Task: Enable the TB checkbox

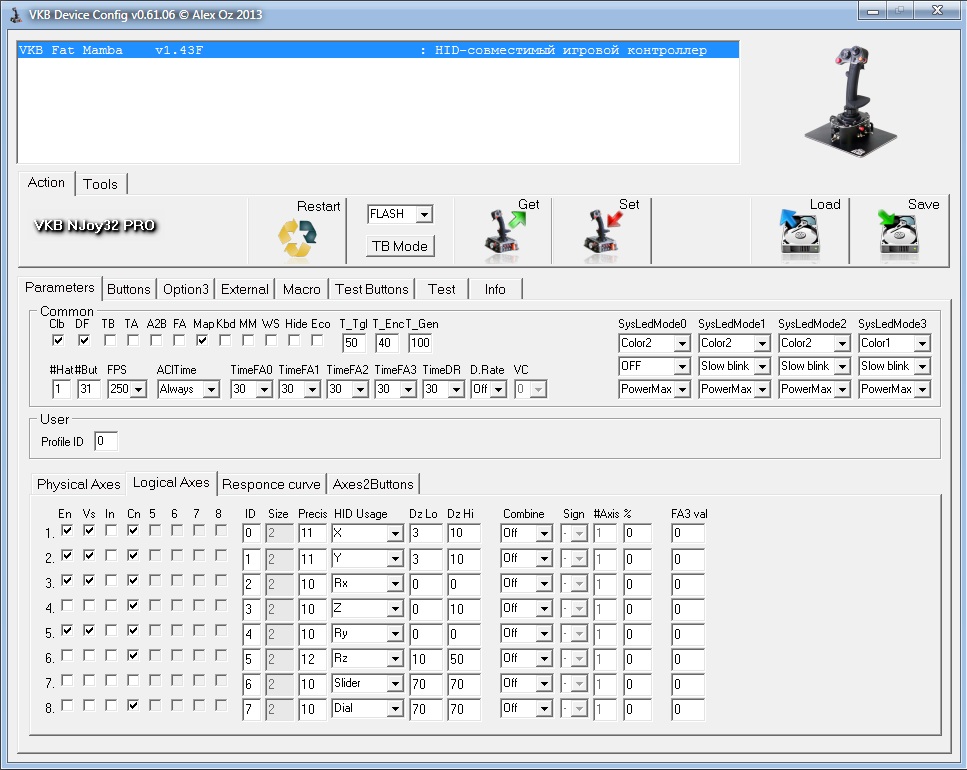Action: pos(110,340)
